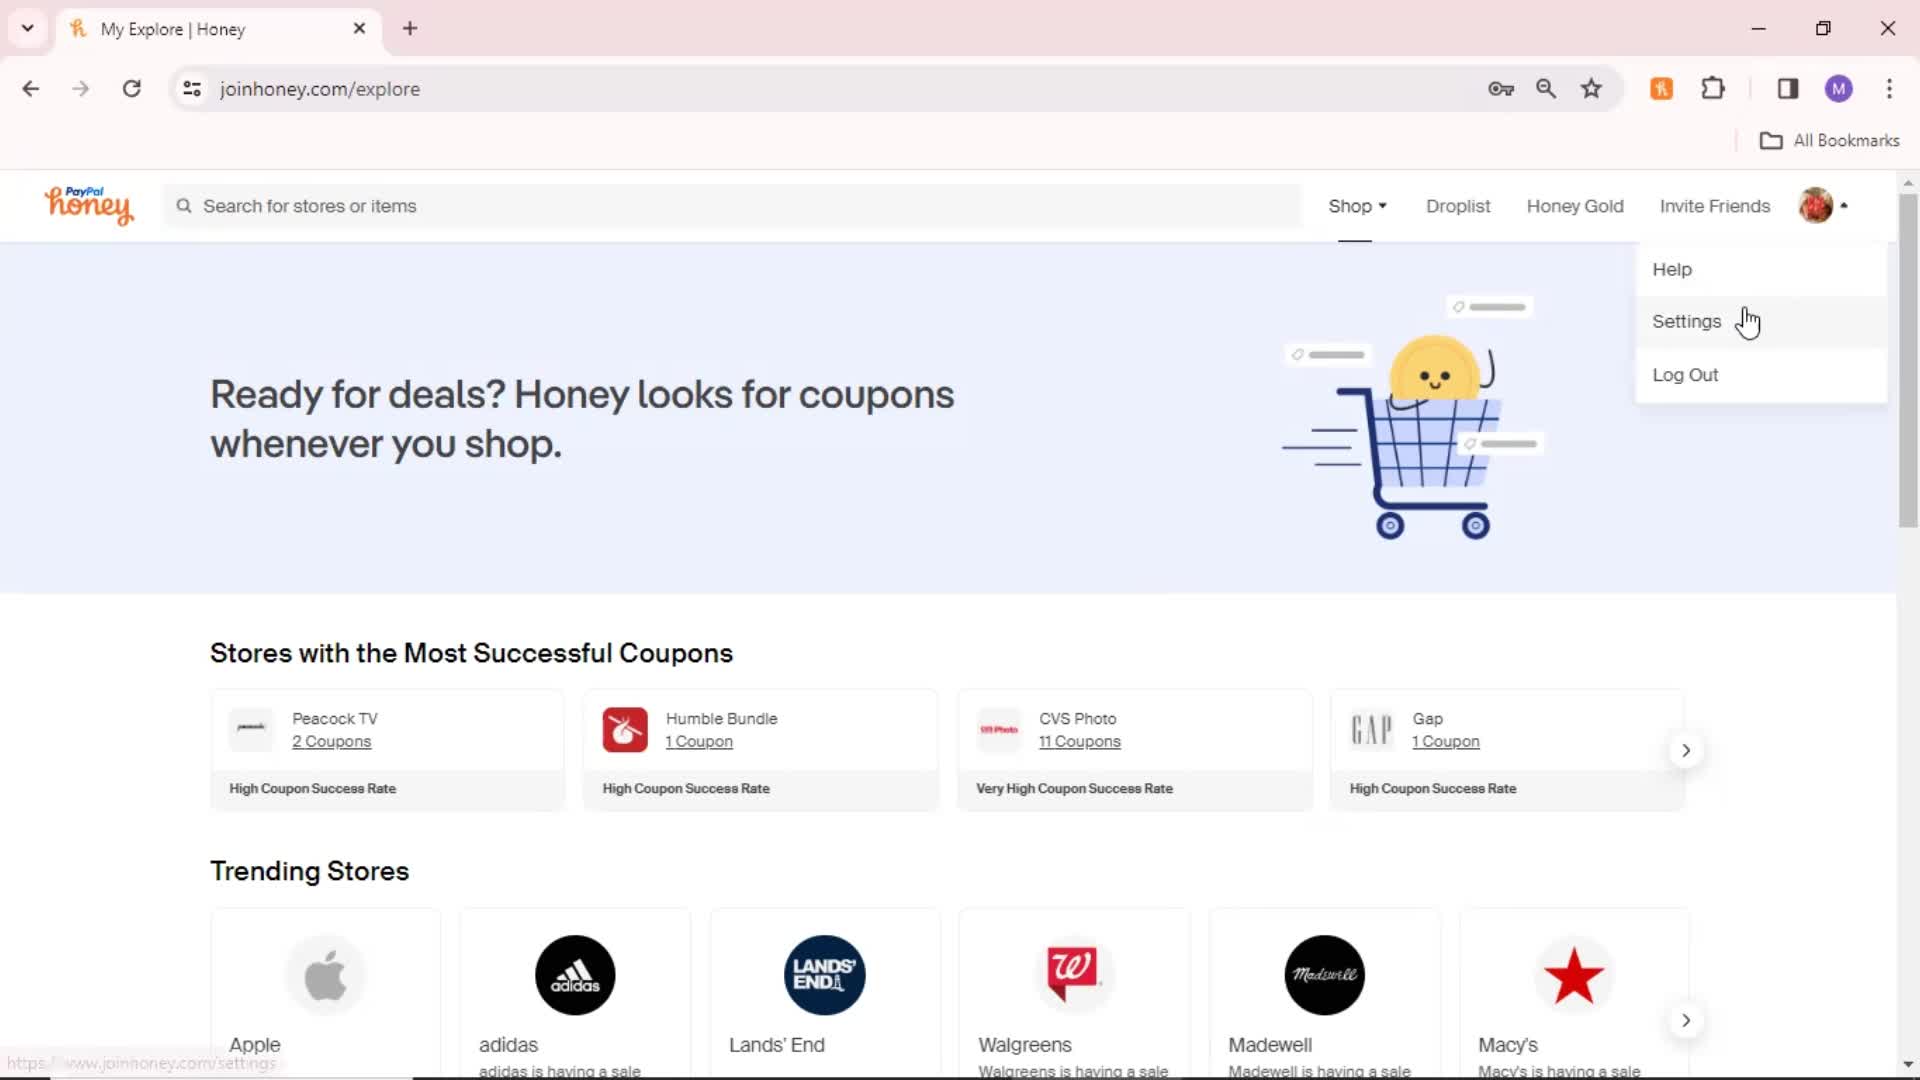1920x1080 pixels.
Task: Click the adidas store name
Action: pyautogui.click(x=508, y=1045)
